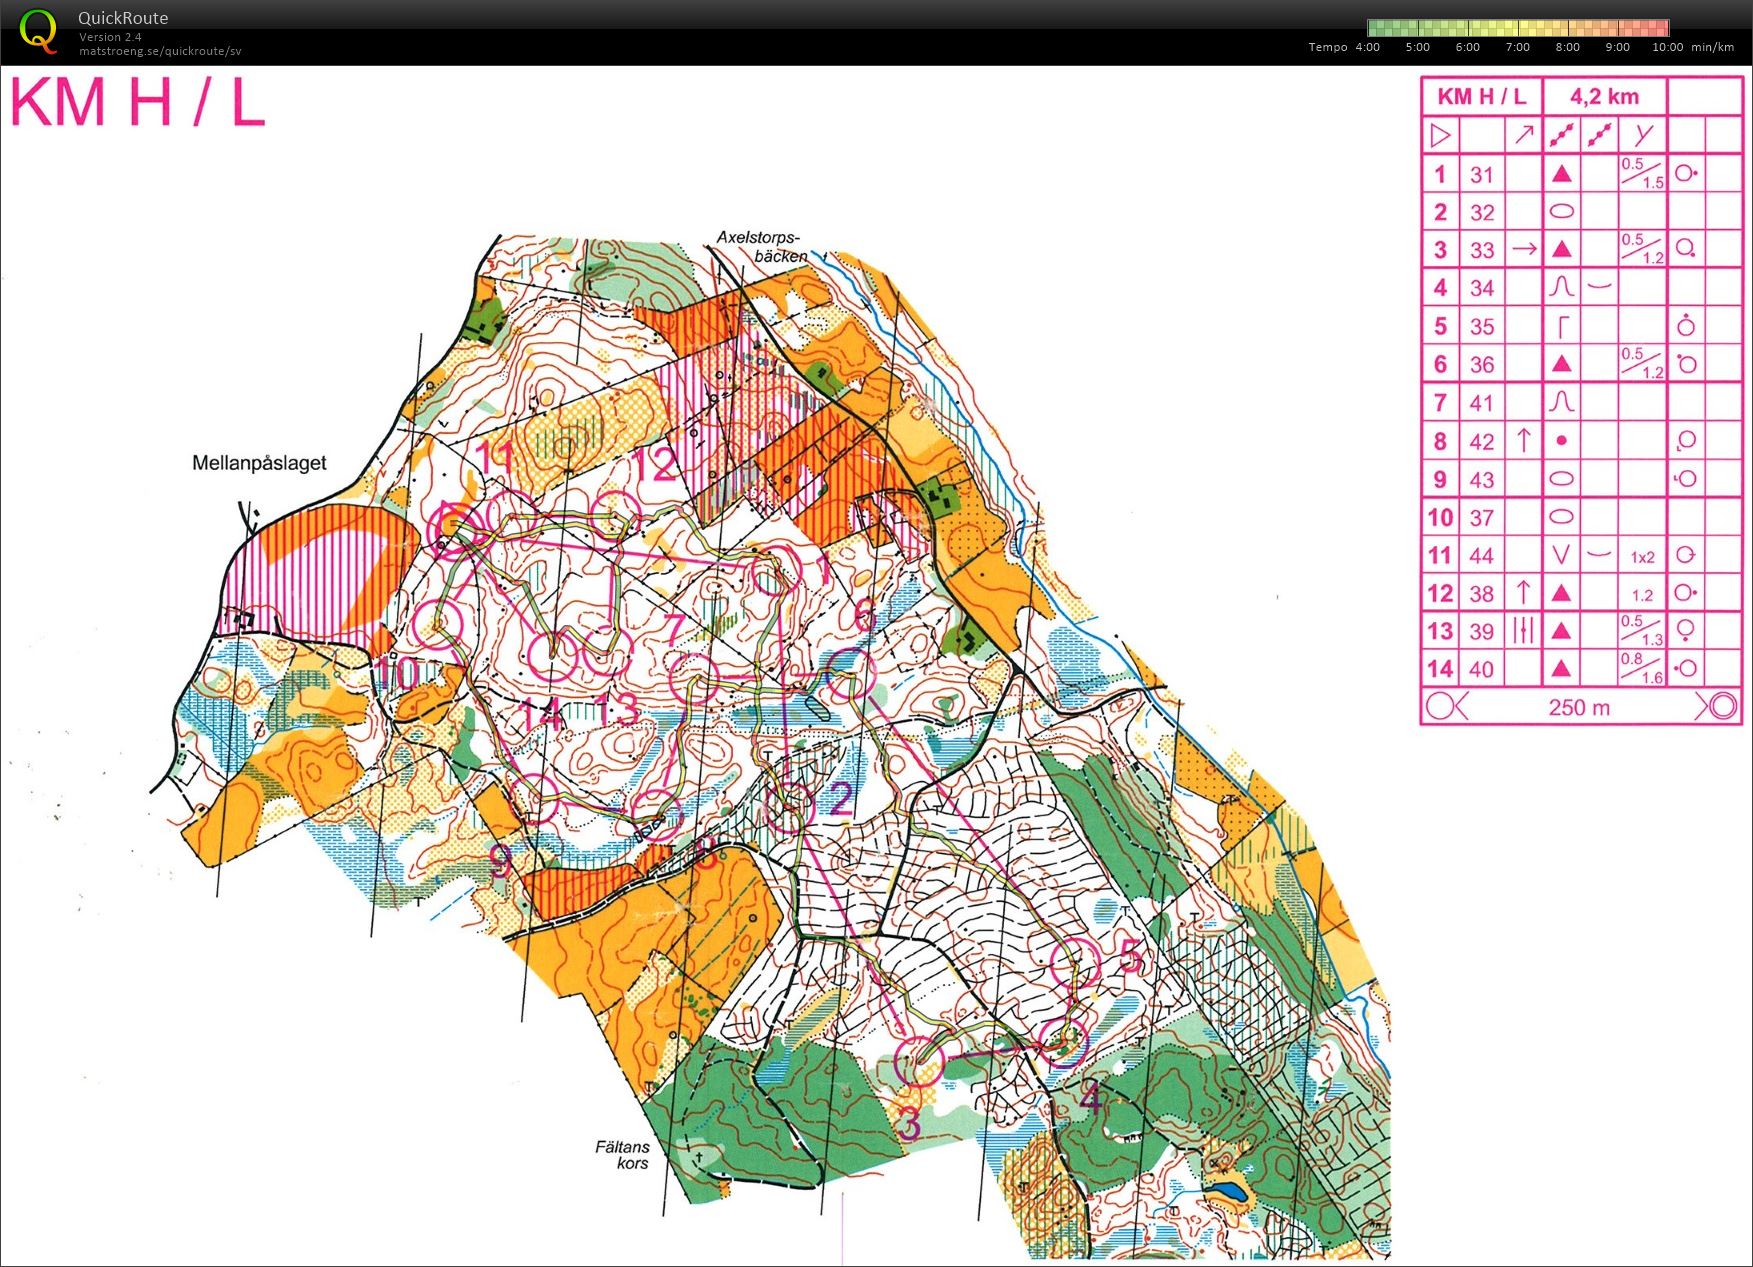
Task: Click control code 41 in row 7
Action: click(x=1481, y=403)
